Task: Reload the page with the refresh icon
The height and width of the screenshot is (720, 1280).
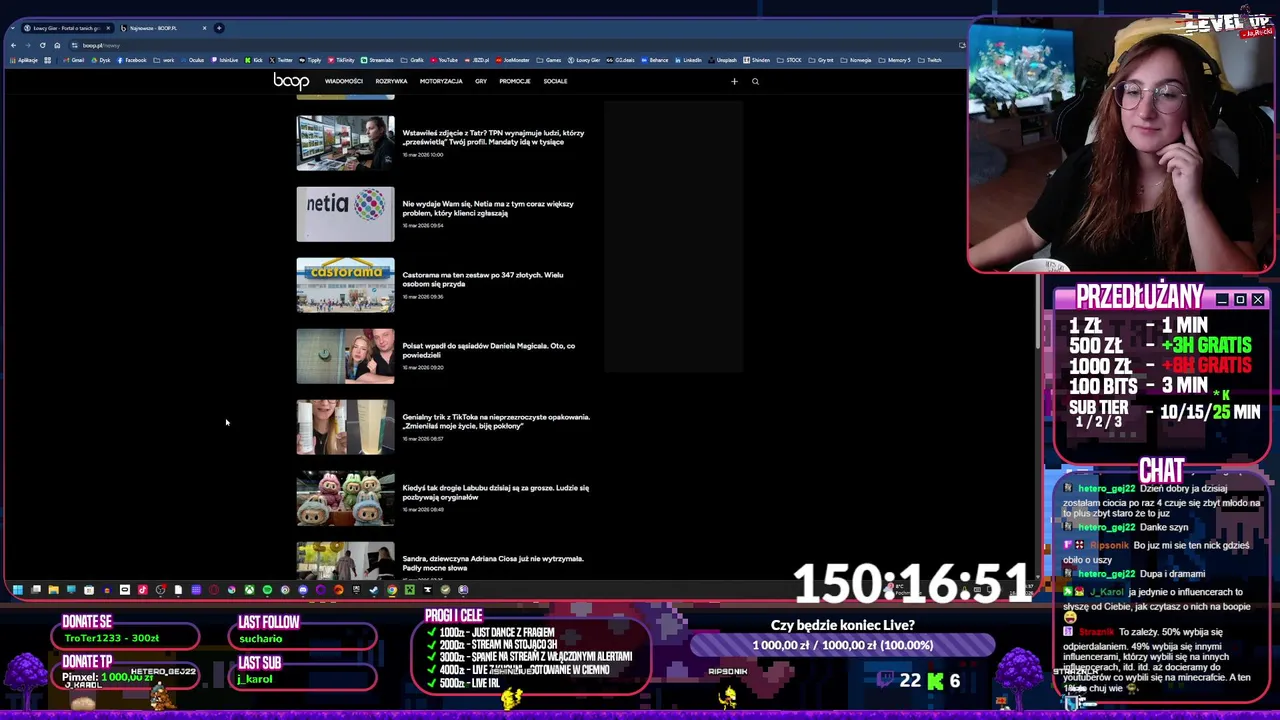Action: pyautogui.click(x=42, y=45)
